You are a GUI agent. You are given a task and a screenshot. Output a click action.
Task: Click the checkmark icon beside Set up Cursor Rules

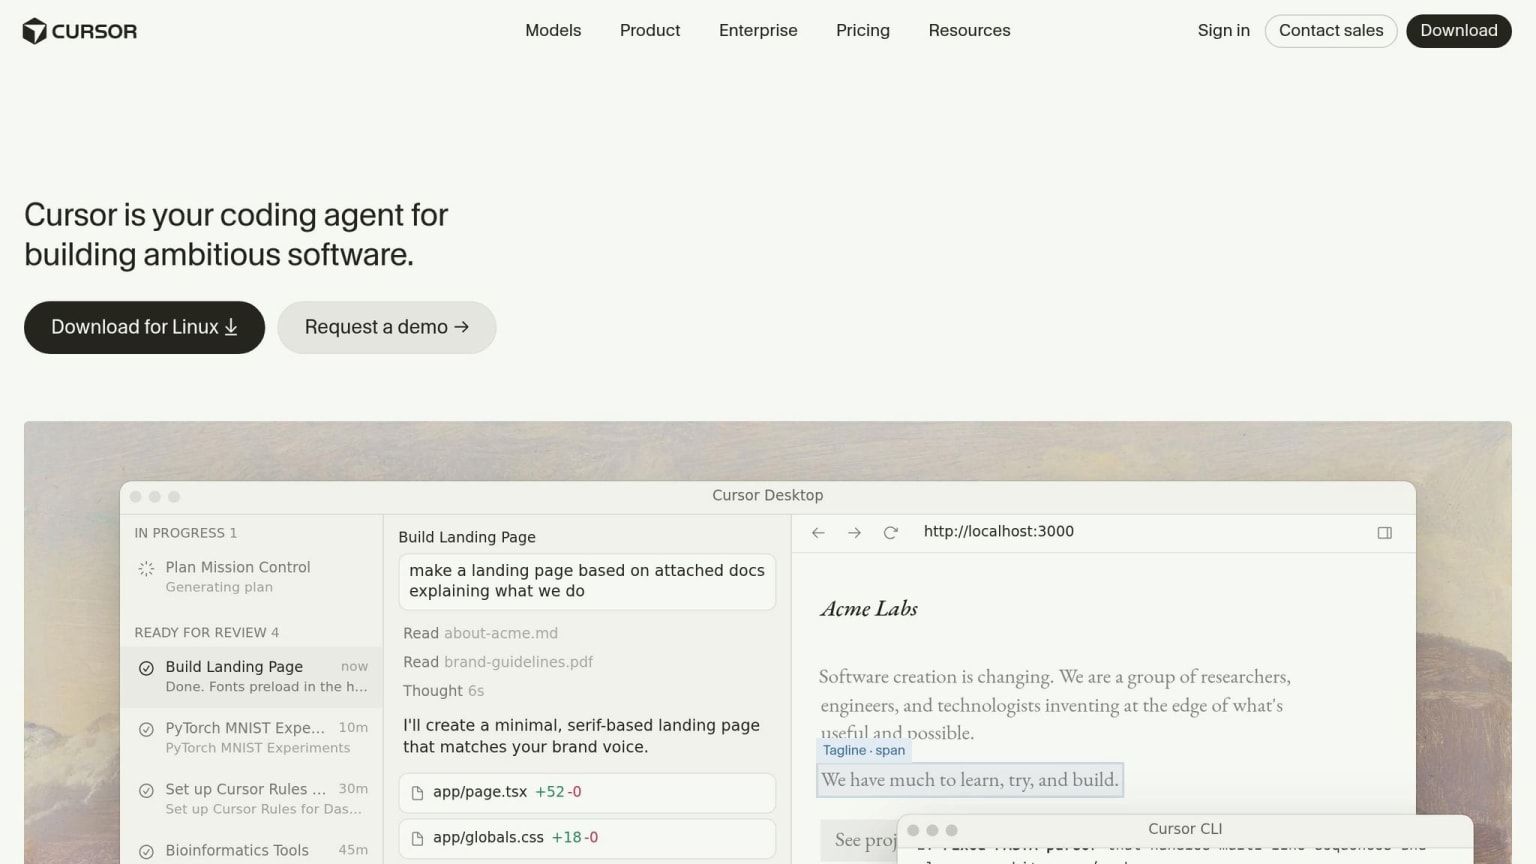[x=146, y=790]
